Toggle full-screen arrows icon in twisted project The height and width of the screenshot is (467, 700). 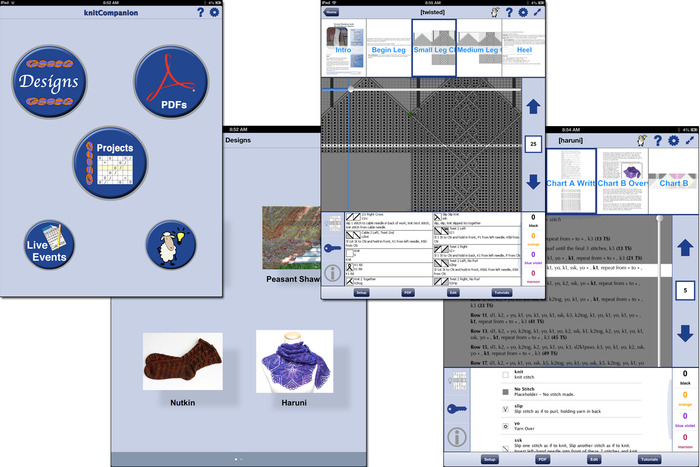pyautogui.click(x=538, y=12)
